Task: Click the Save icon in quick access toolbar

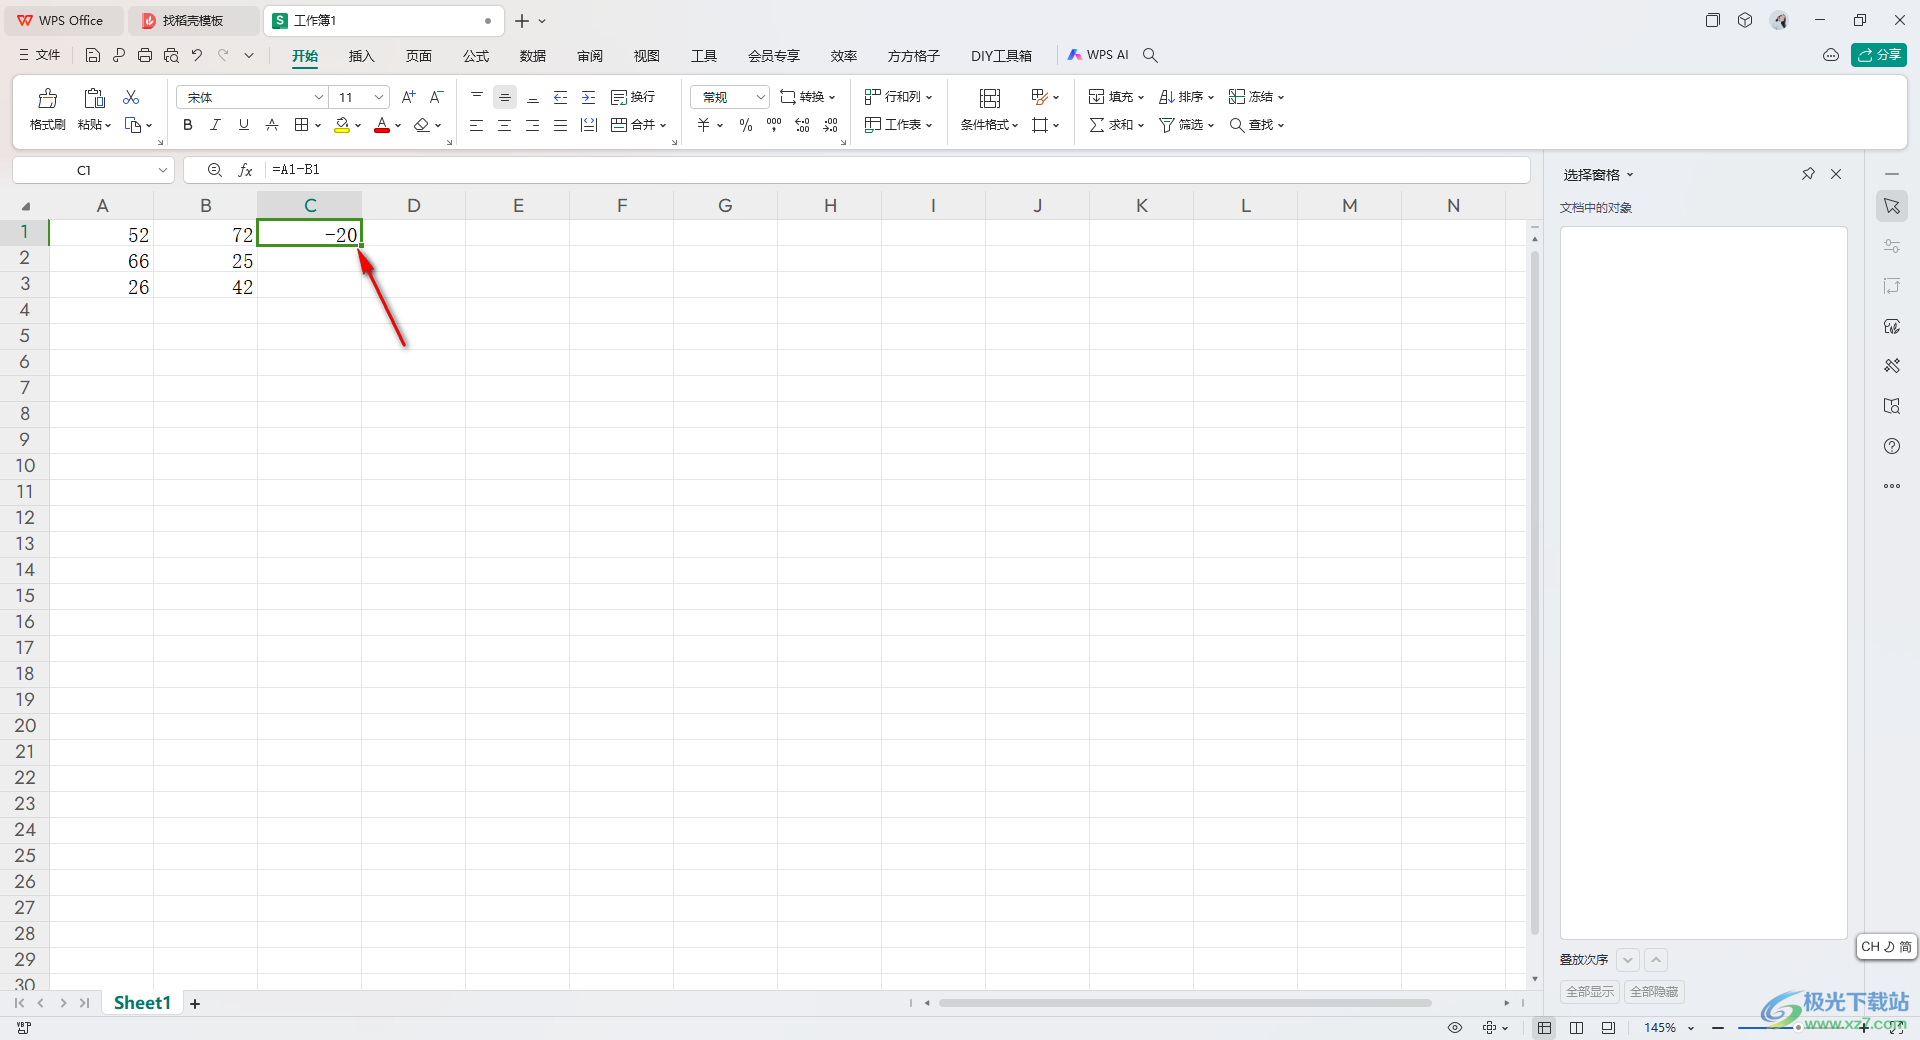Action: [93, 56]
